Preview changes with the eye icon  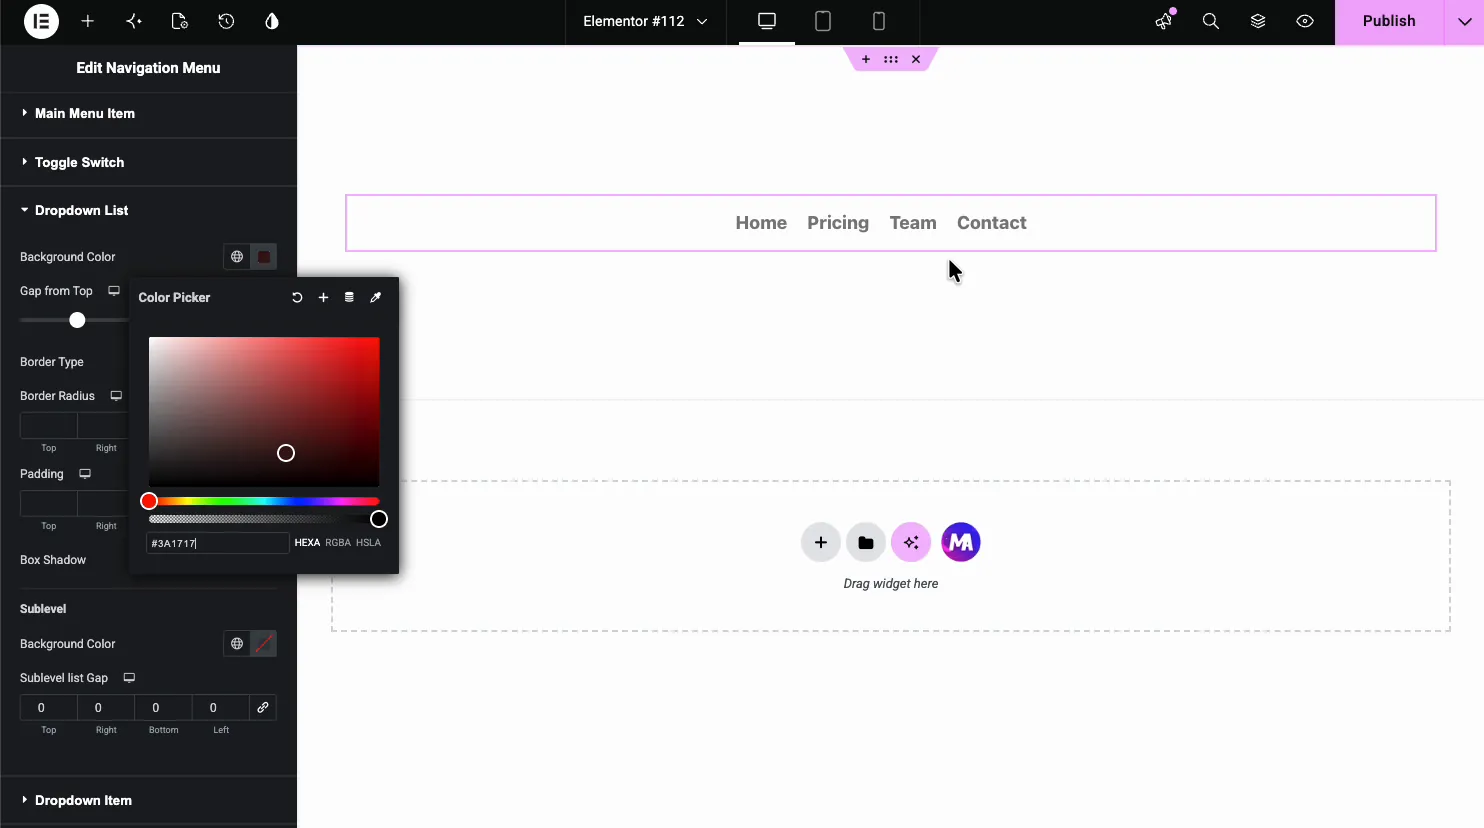point(1305,21)
